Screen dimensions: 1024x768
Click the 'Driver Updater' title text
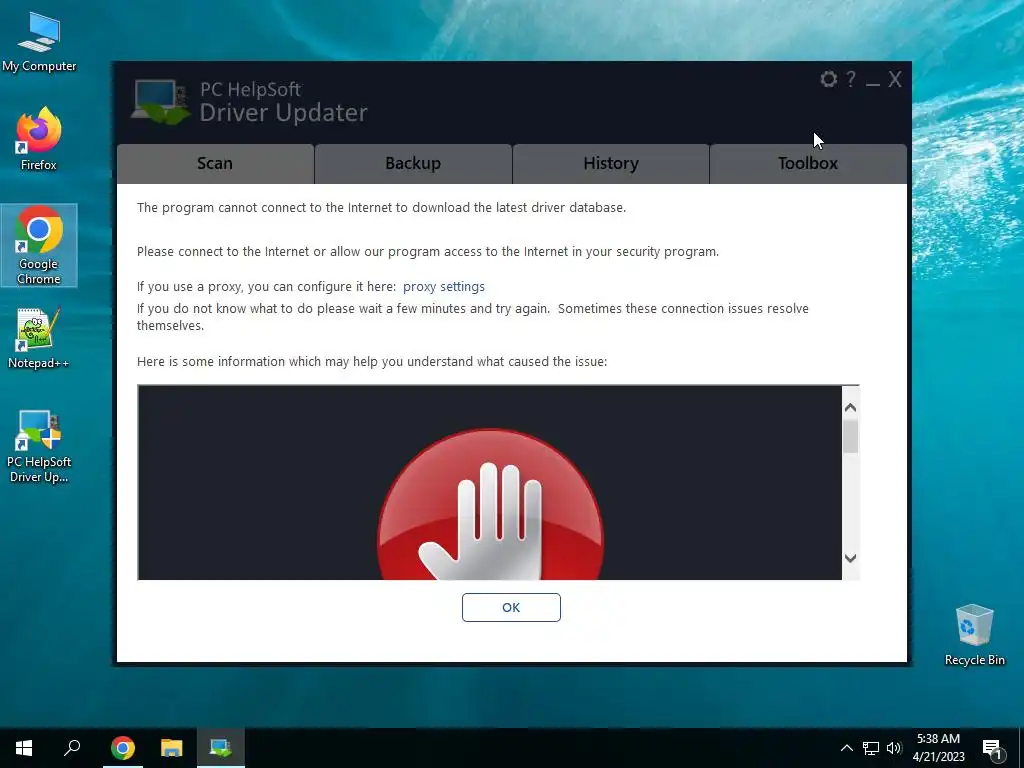coord(283,113)
